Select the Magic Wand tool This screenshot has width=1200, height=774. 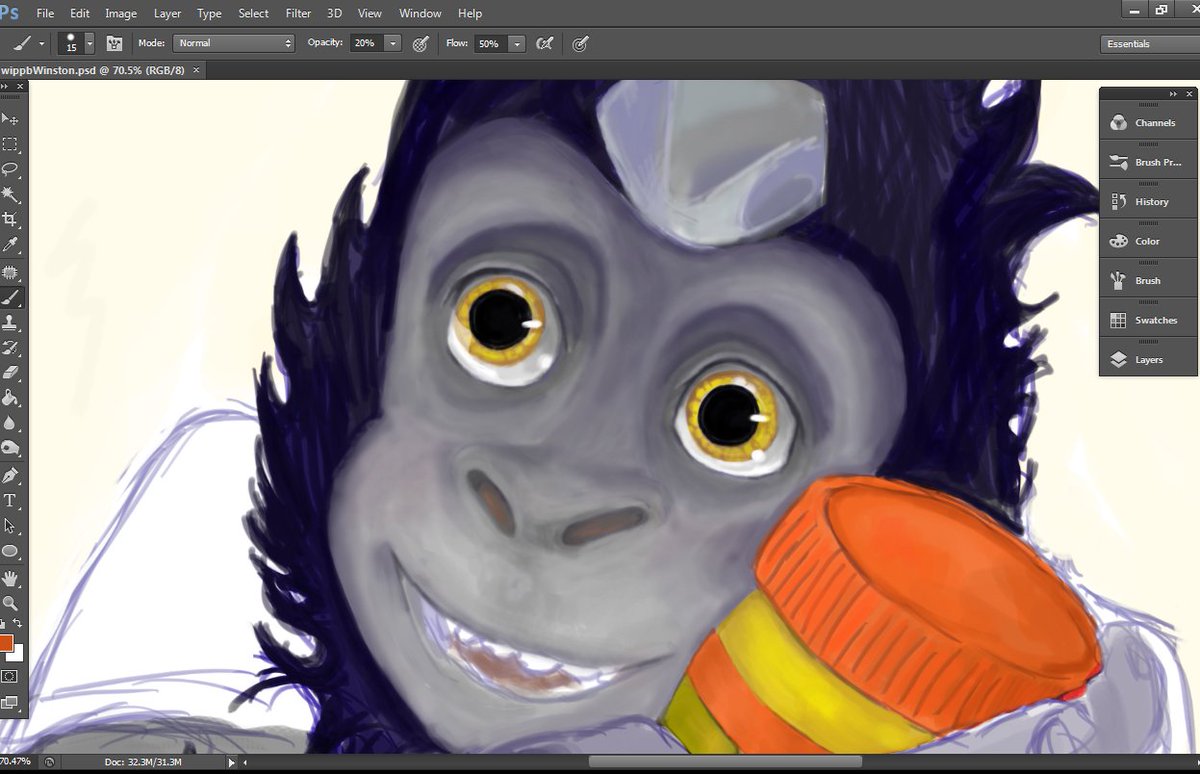click(x=10, y=194)
